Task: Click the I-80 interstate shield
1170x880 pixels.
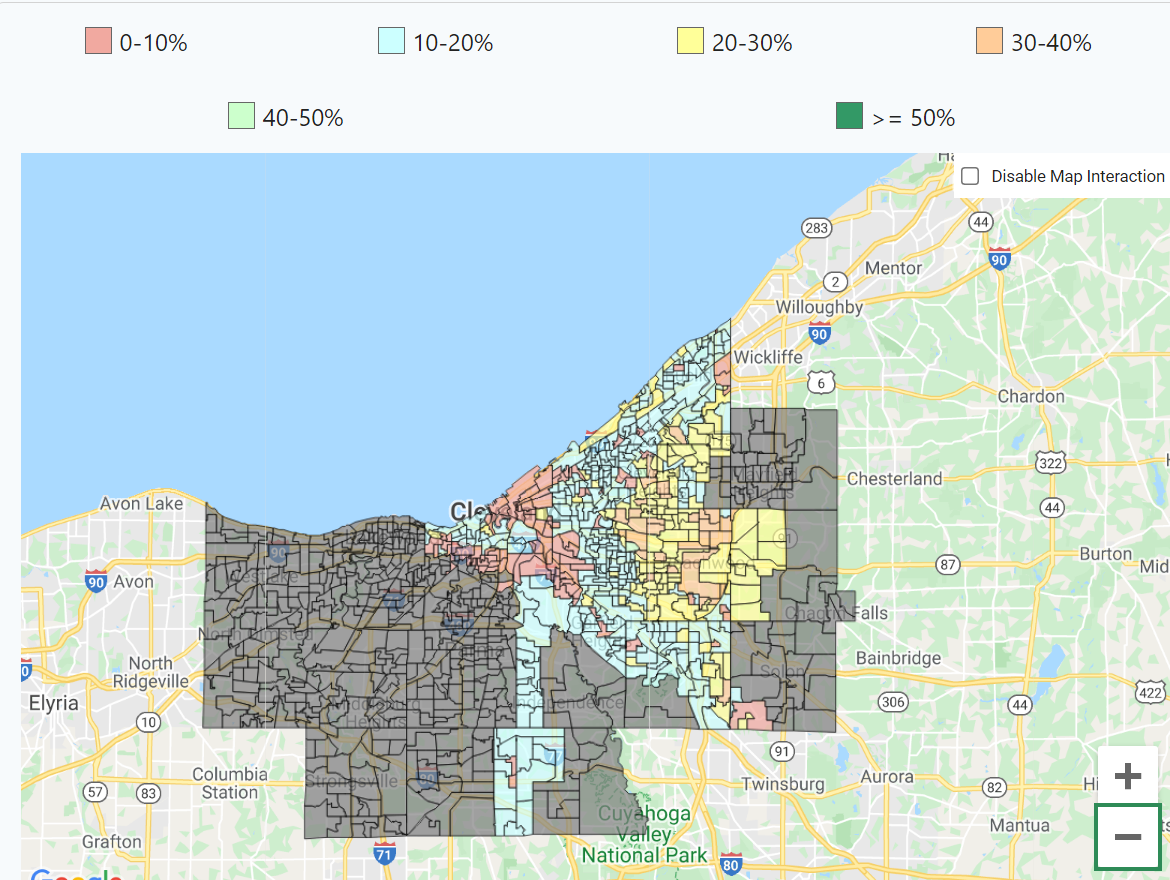Action: [x=731, y=865]
